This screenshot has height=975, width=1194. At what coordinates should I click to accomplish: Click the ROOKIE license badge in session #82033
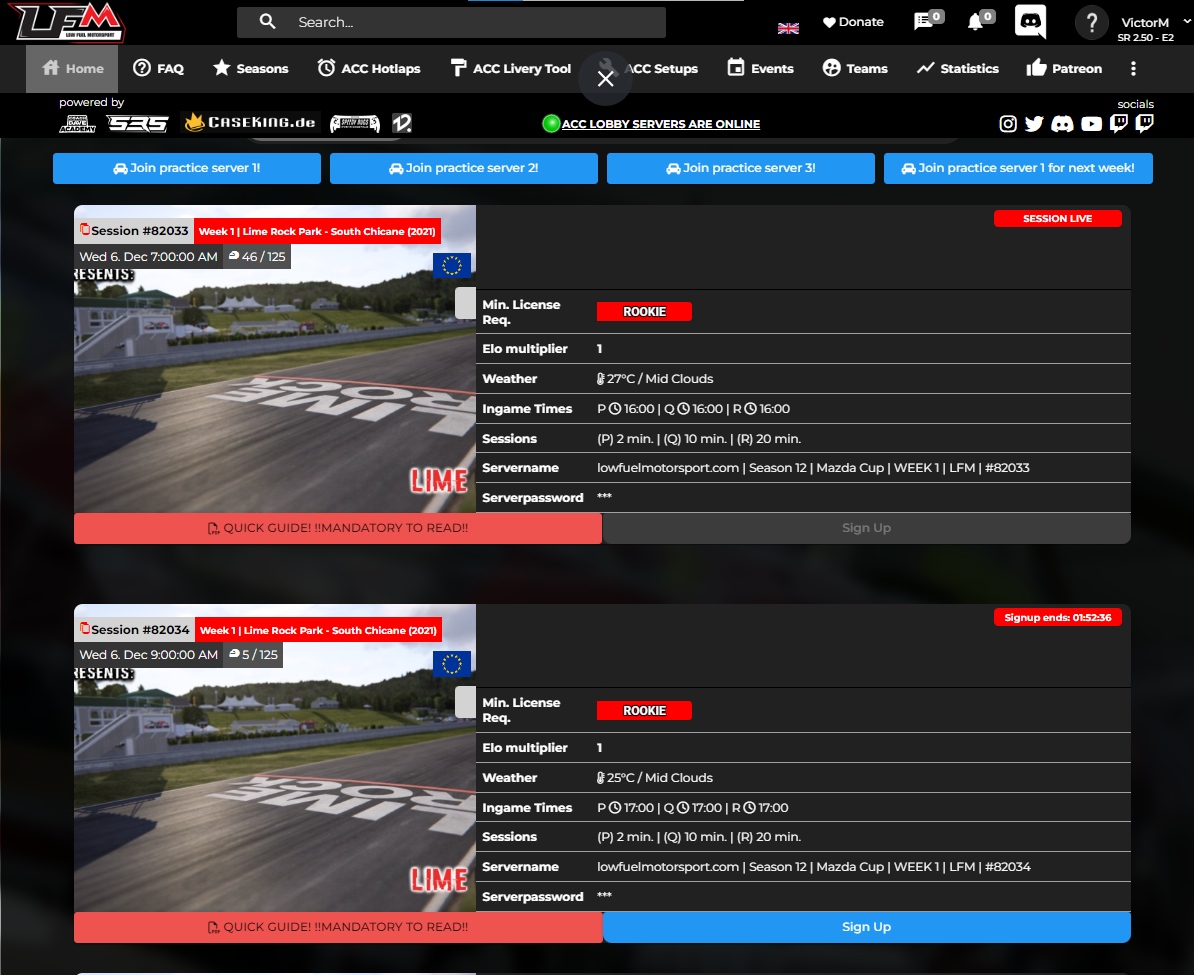coord(644,312)
